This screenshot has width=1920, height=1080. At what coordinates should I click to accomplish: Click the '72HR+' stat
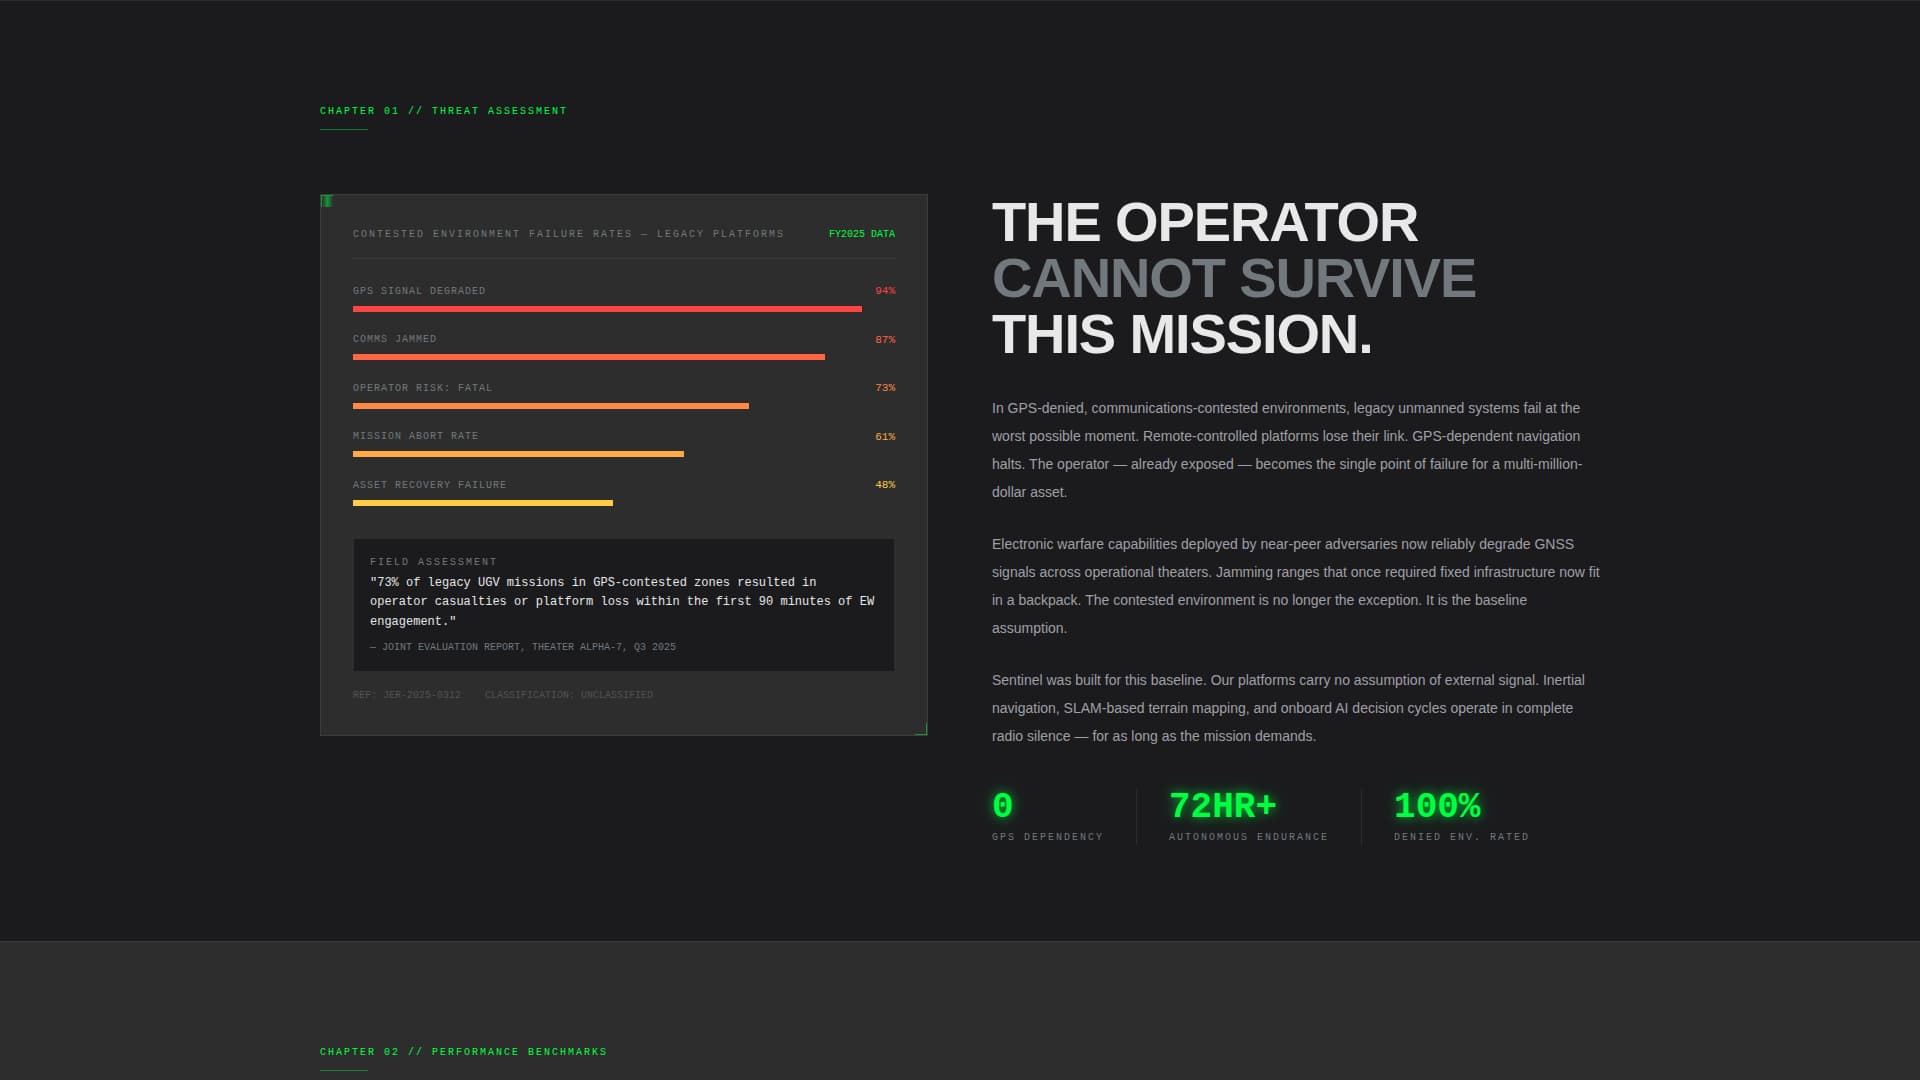click(1222, 806)
